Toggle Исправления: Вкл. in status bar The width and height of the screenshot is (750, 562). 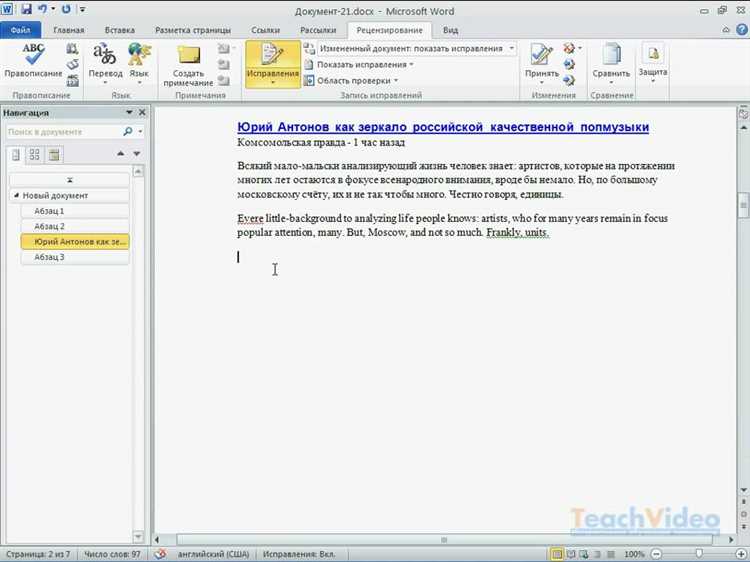click(299, 554)
